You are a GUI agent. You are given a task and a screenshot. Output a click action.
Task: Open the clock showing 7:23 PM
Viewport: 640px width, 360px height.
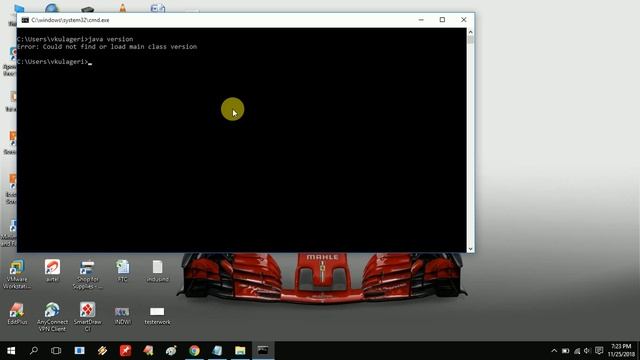point(621,351)
